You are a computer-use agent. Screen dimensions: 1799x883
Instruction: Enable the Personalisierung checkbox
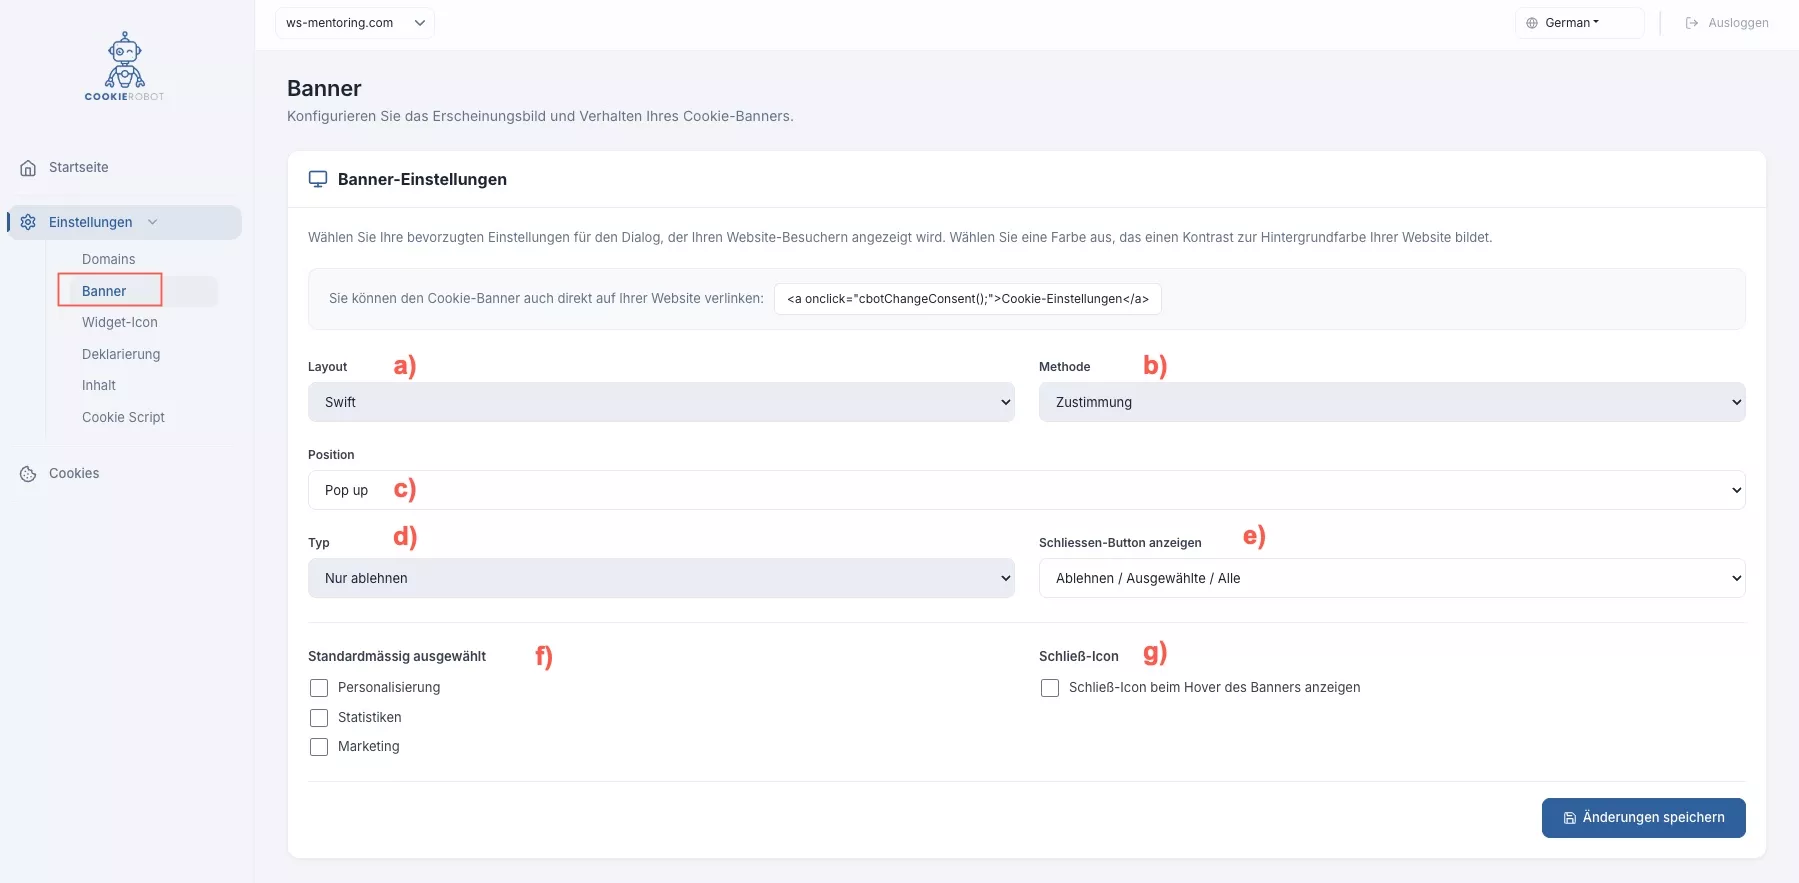(x=319, y=688)
